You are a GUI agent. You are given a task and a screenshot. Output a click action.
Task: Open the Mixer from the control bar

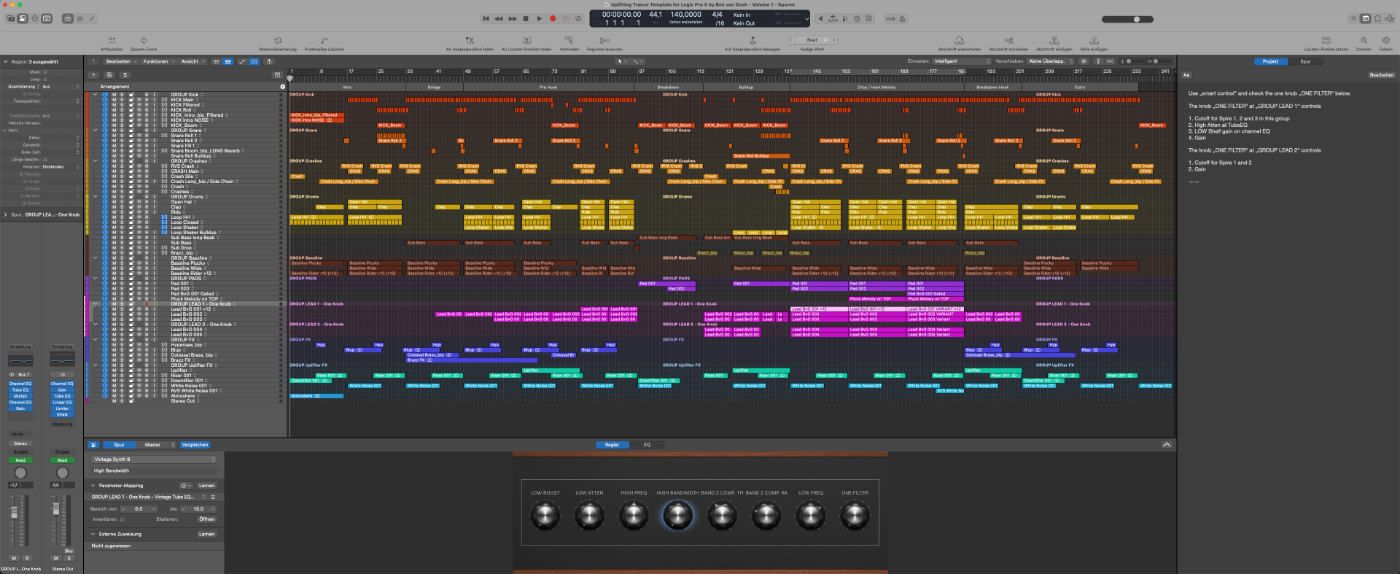point(80,18)
